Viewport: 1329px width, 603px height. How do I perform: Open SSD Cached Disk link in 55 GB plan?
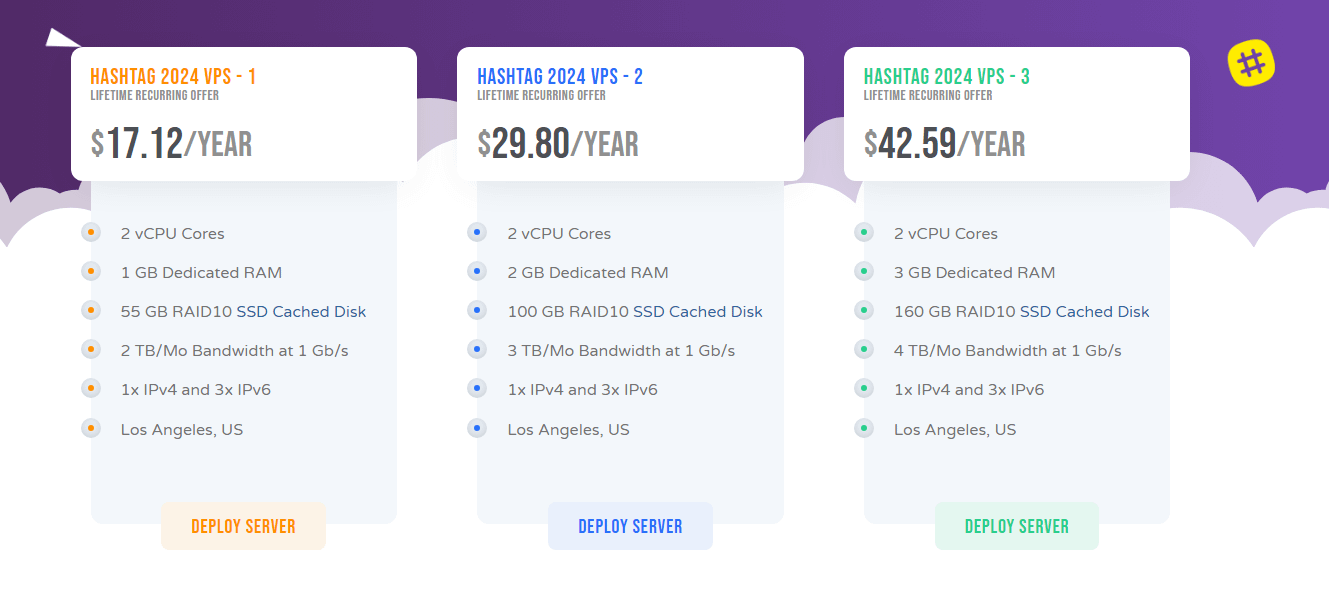301,312
